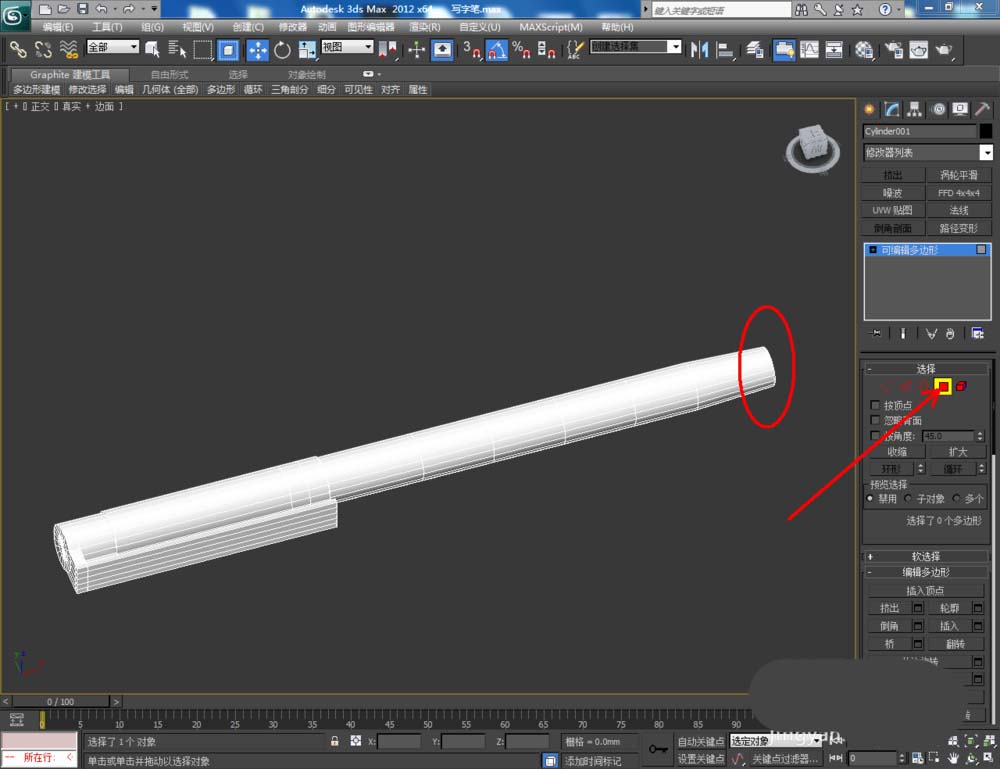Collapse the 编辑多边形 rollout
The width and height of the screenshot is (1000, 769).
tap(926, 572)
